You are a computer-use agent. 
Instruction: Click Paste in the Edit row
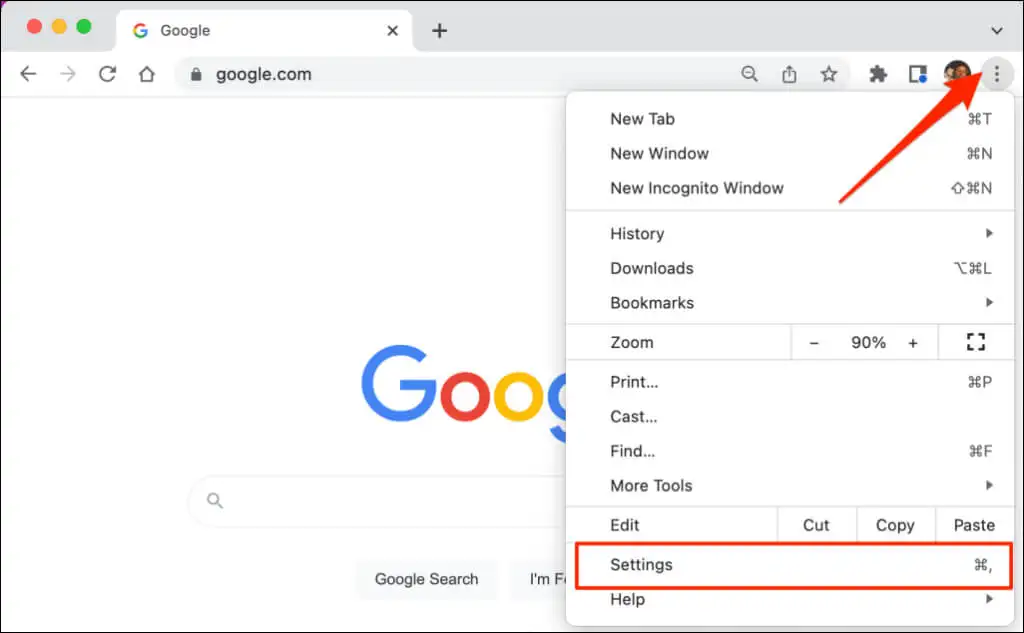(974, 525)
